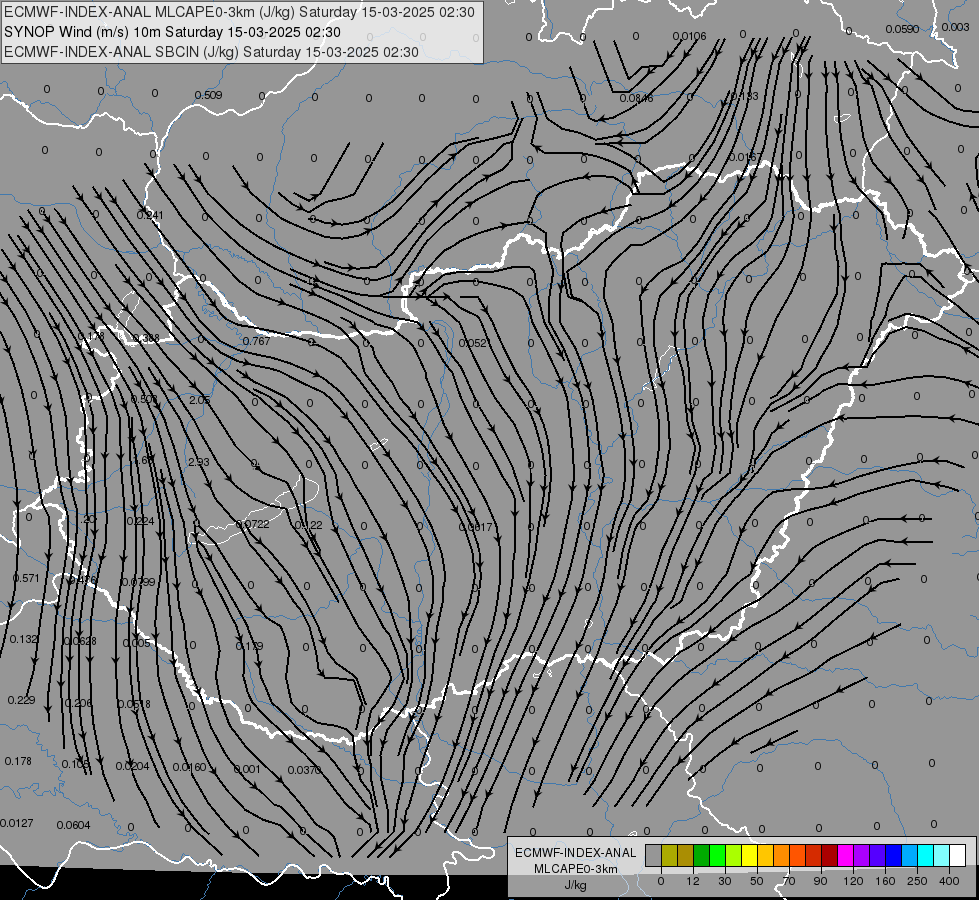This screenshot has height=900, width=979.
Task: Click map value 2.05
Action: (200, 400)
